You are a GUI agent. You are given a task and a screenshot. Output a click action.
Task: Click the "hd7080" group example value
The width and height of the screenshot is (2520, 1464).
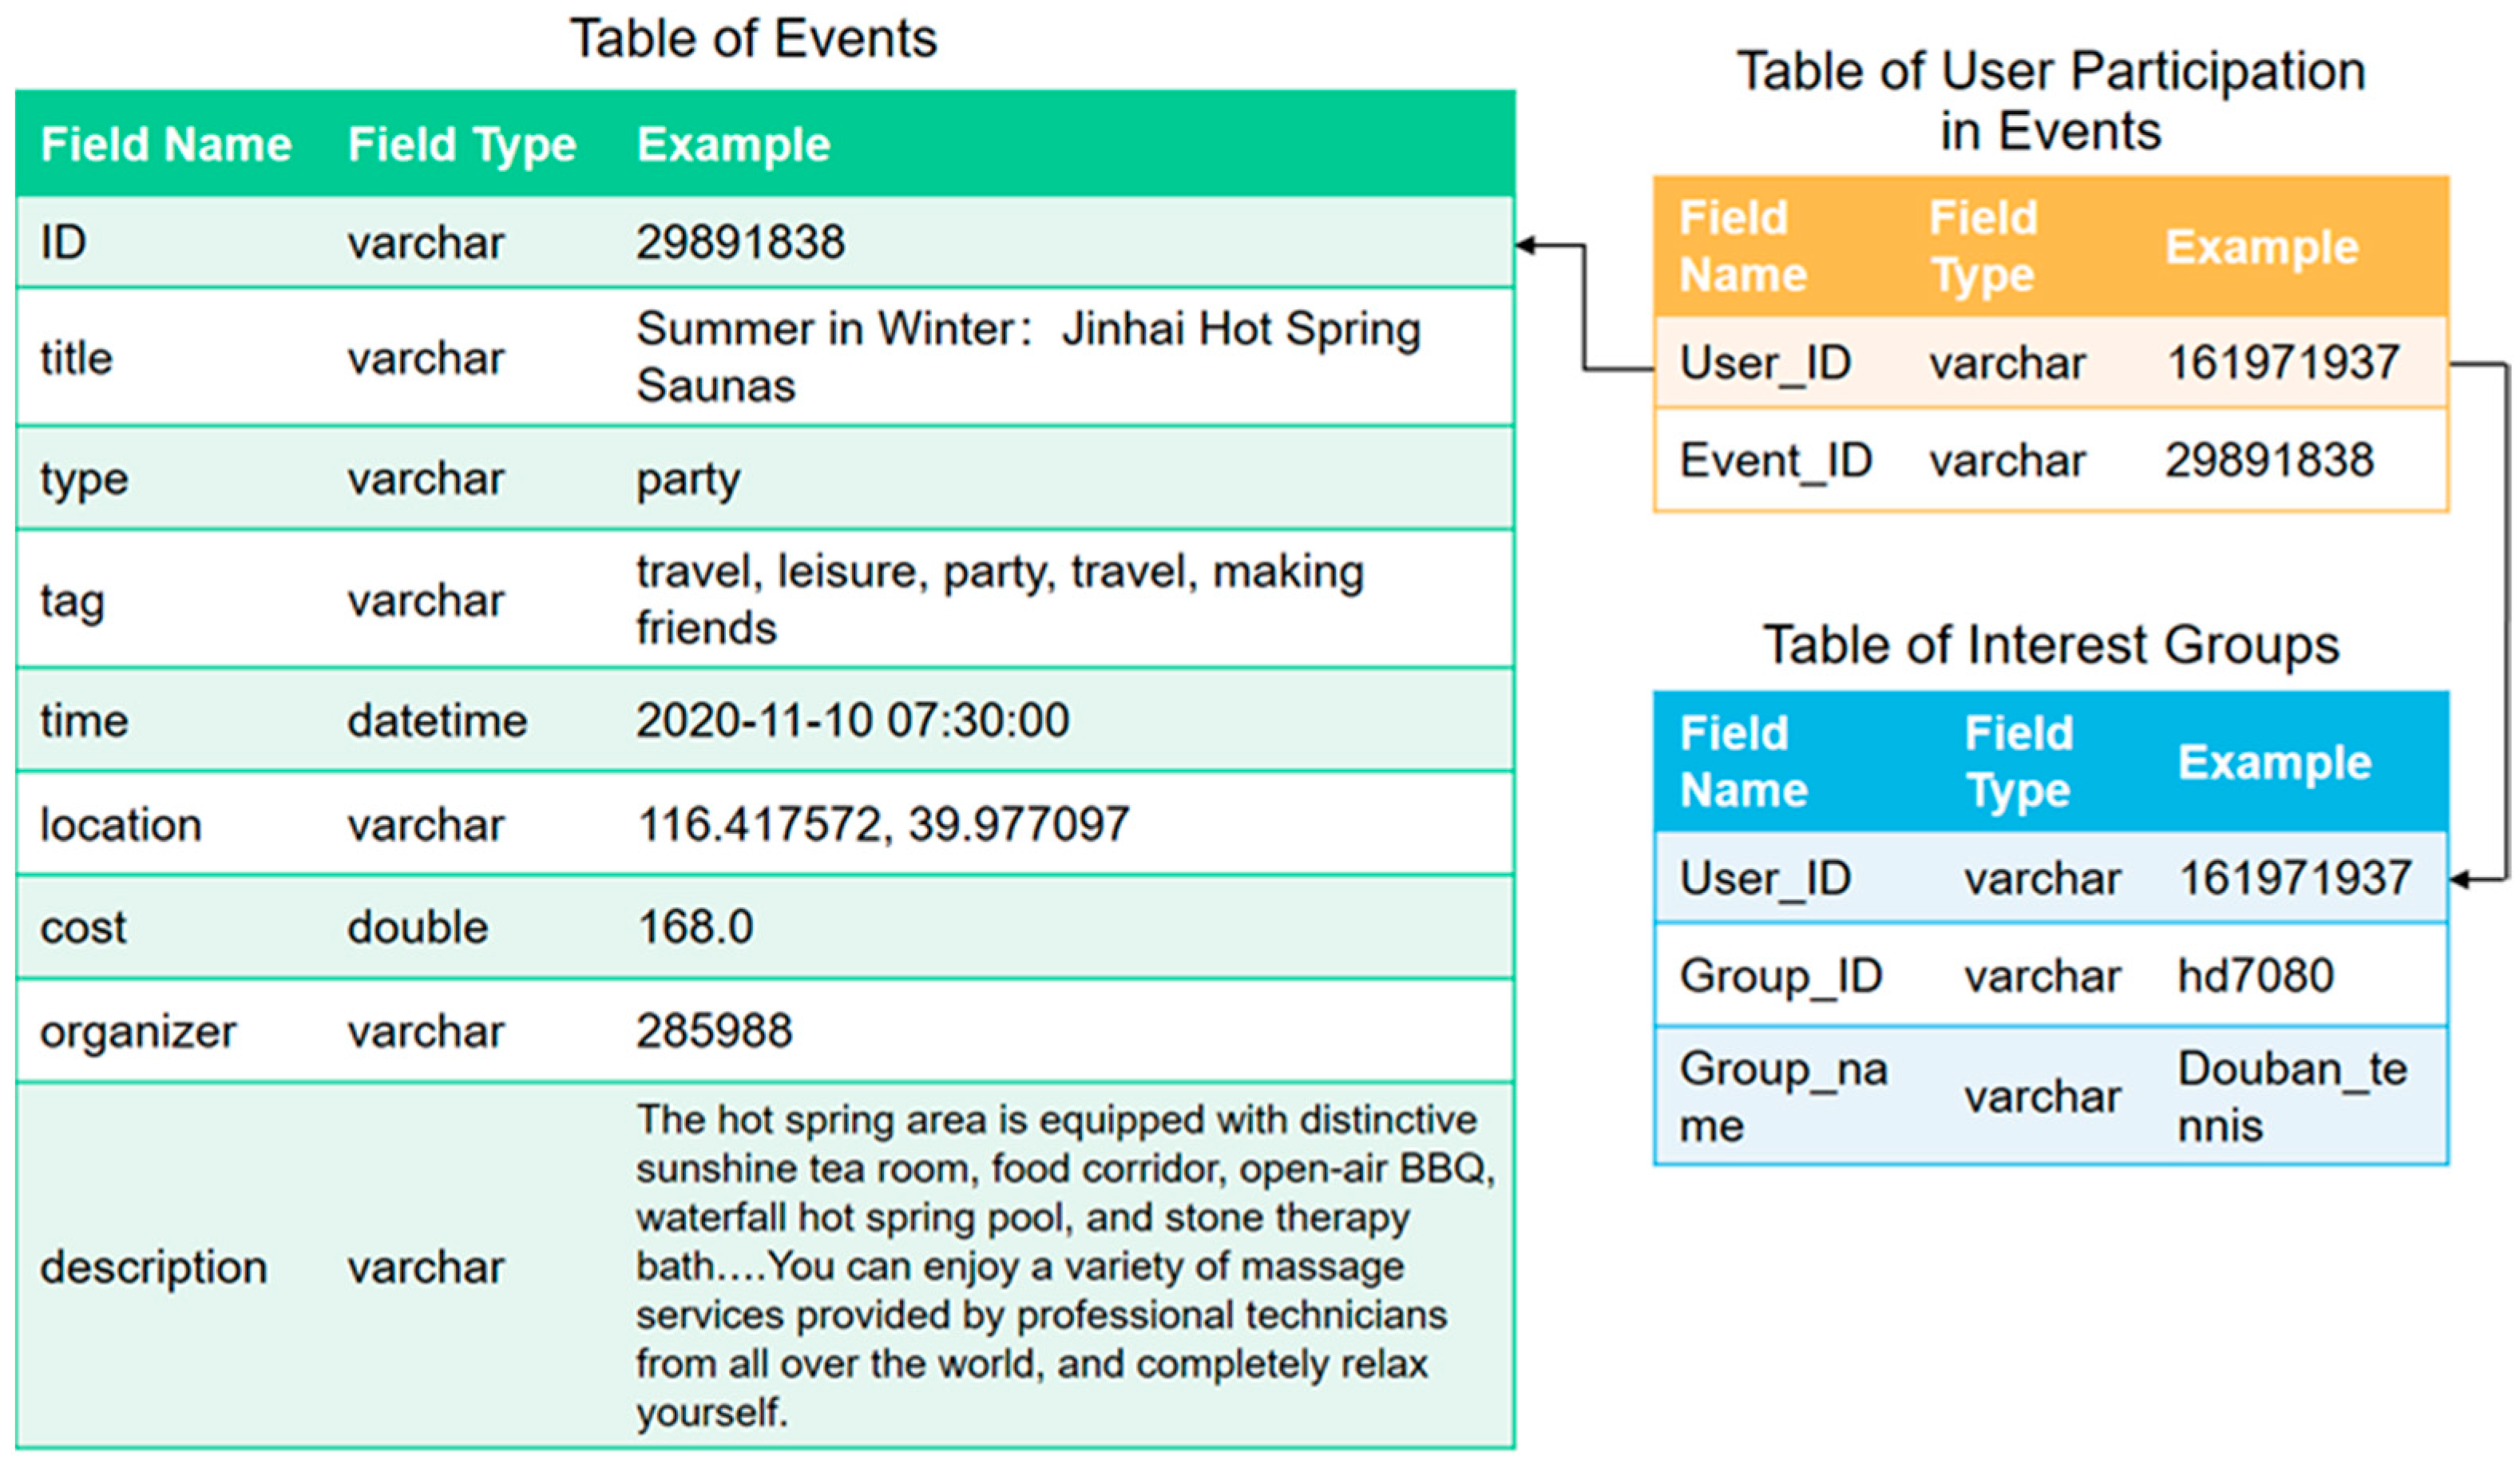pos(2255,976)
